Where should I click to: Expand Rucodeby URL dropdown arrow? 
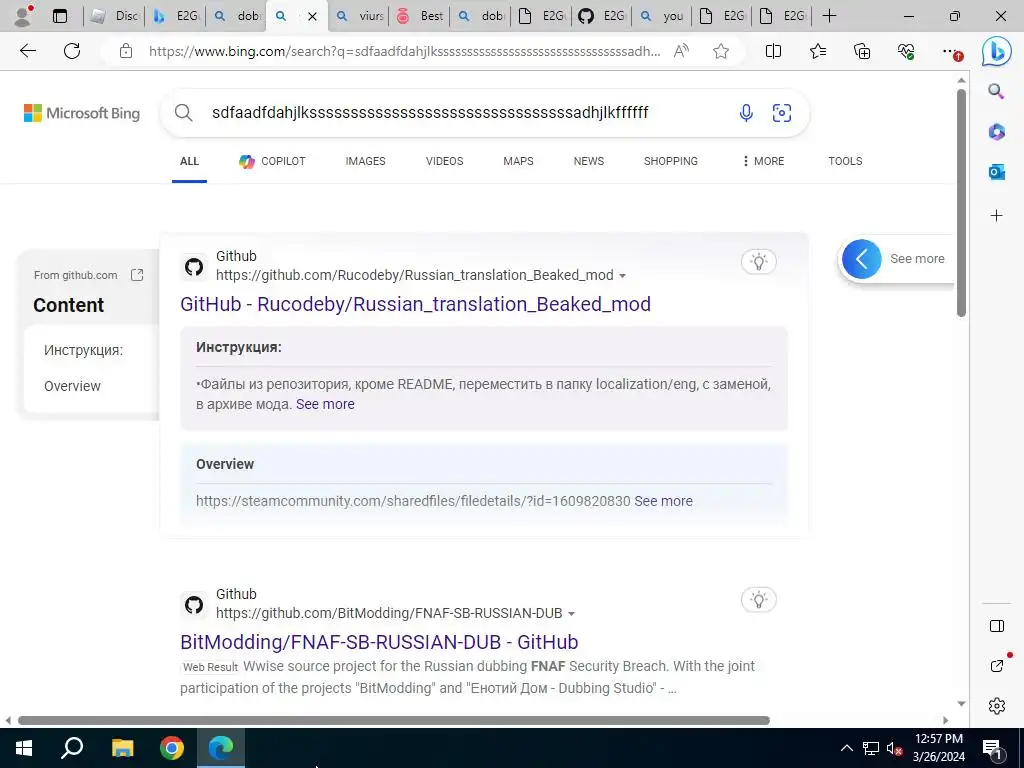click(622, 276)
